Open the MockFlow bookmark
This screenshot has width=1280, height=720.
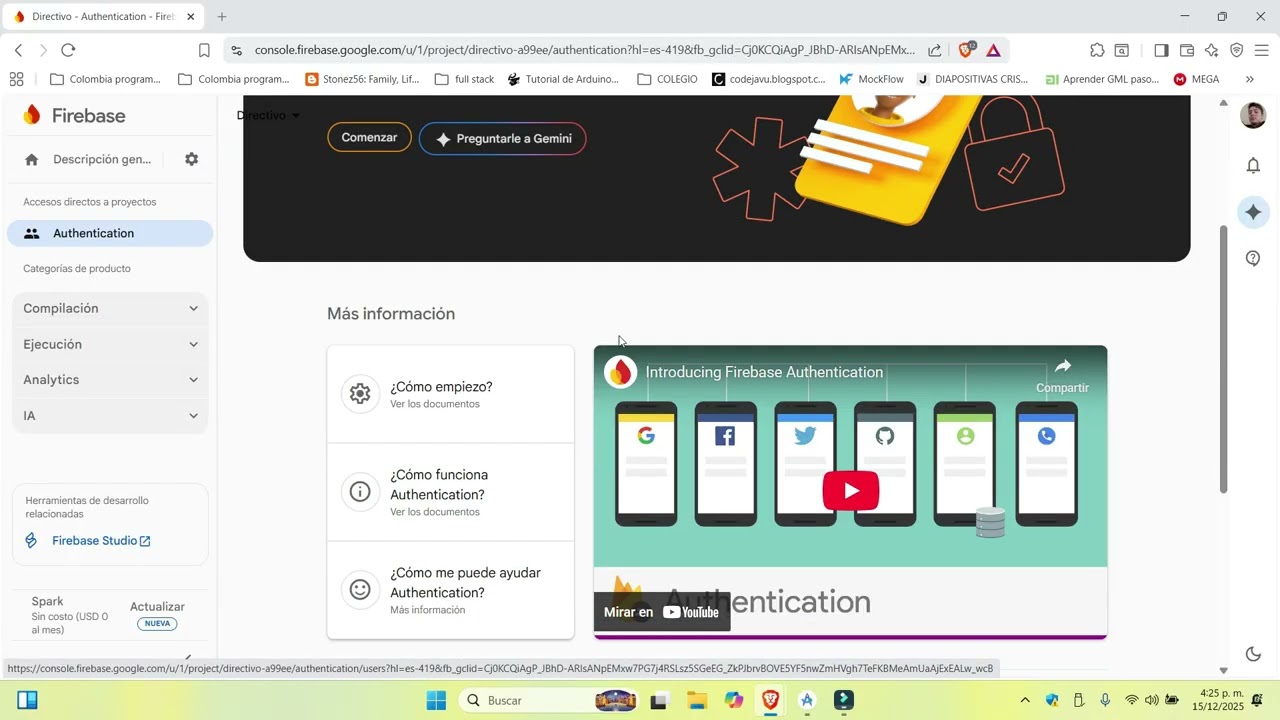click(871, 79)
